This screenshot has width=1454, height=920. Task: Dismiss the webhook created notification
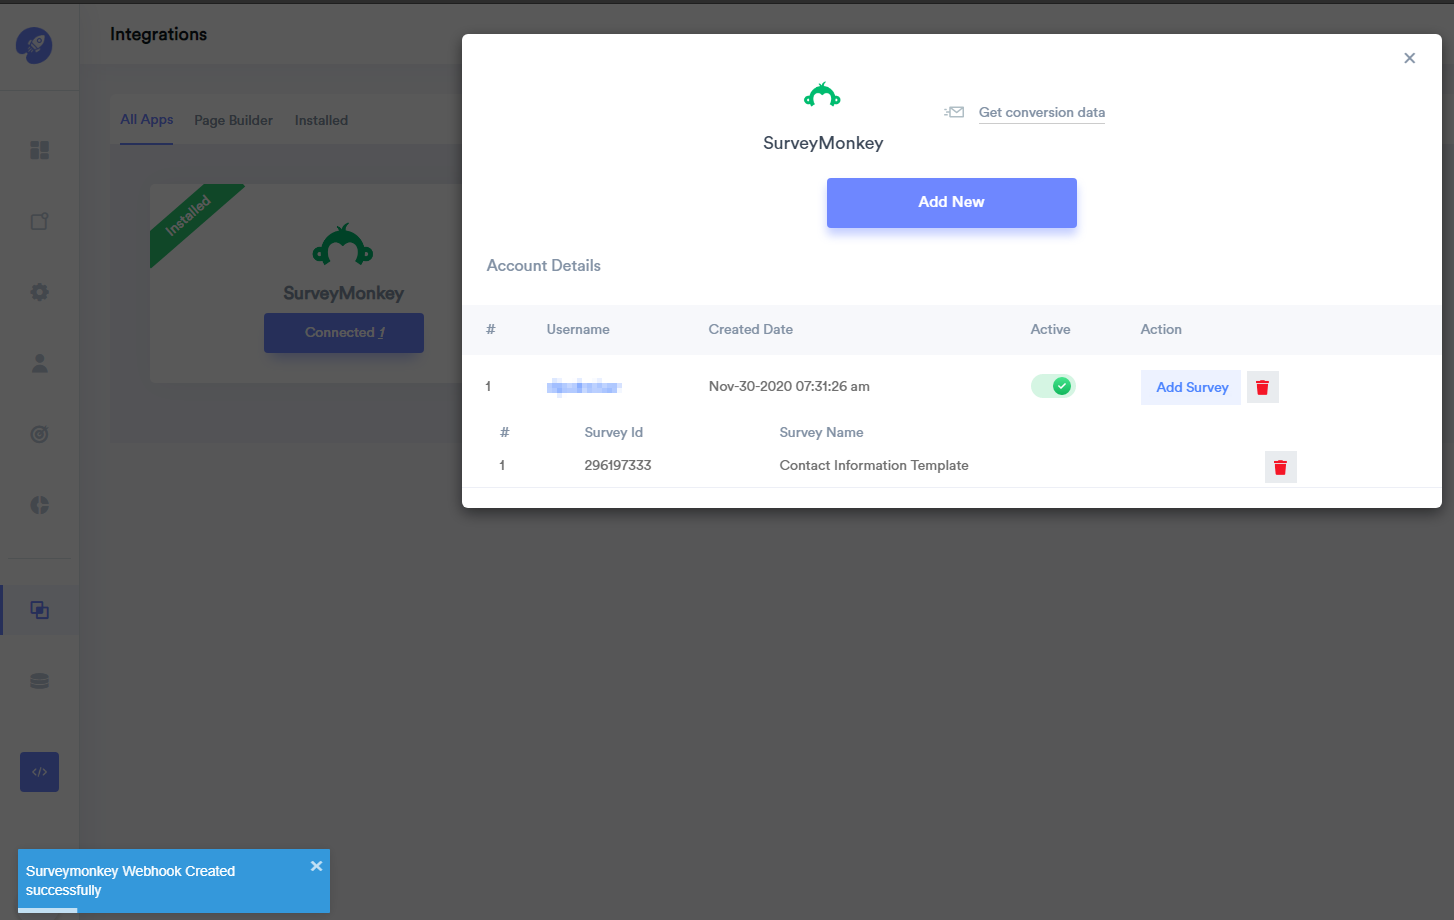[x=316, y=866]
